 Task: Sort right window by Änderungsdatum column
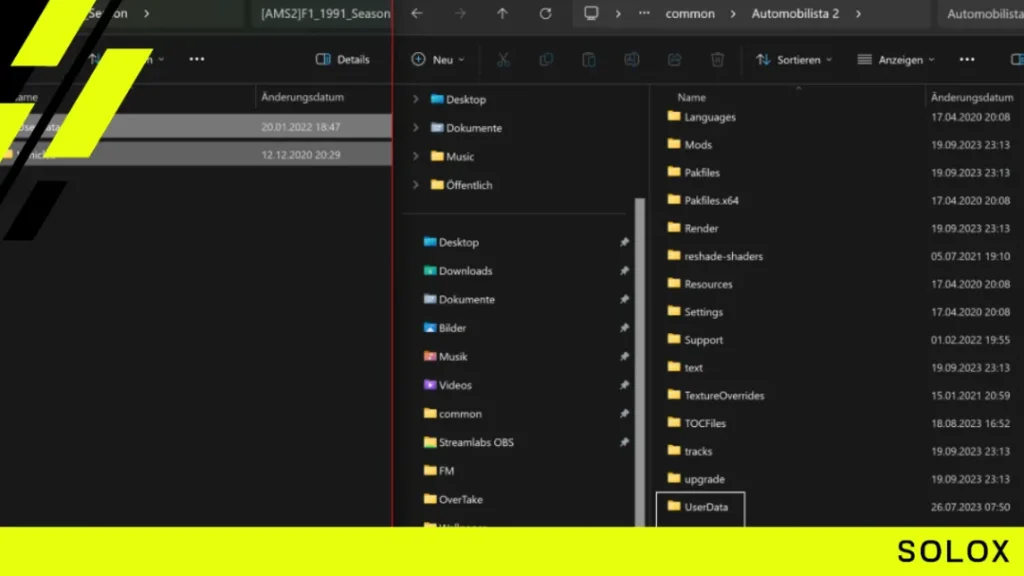[x=972, y=97]
